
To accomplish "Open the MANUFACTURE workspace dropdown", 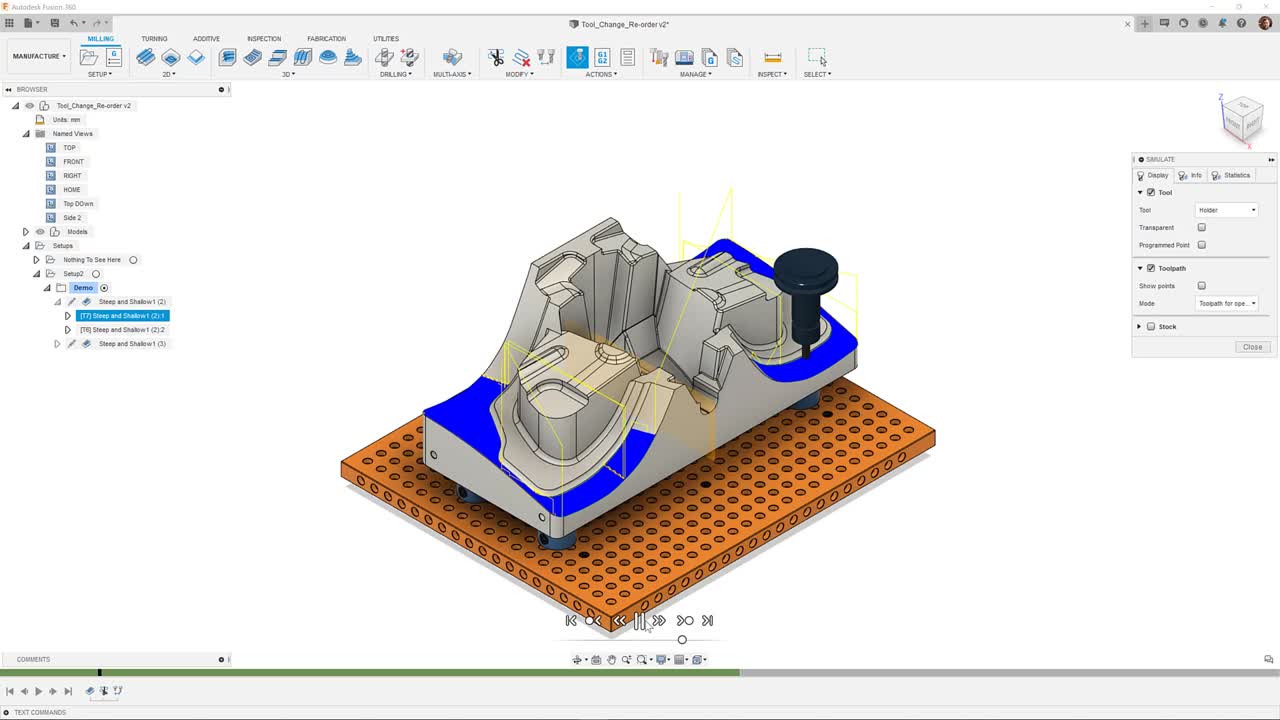I will click(39, 56).
